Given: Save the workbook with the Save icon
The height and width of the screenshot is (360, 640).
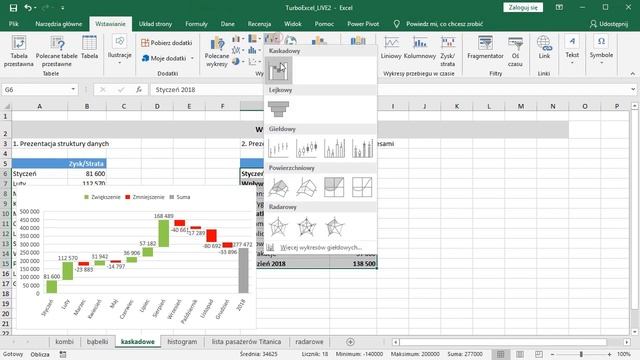Looking at the screenshot, I should [13, 8].
